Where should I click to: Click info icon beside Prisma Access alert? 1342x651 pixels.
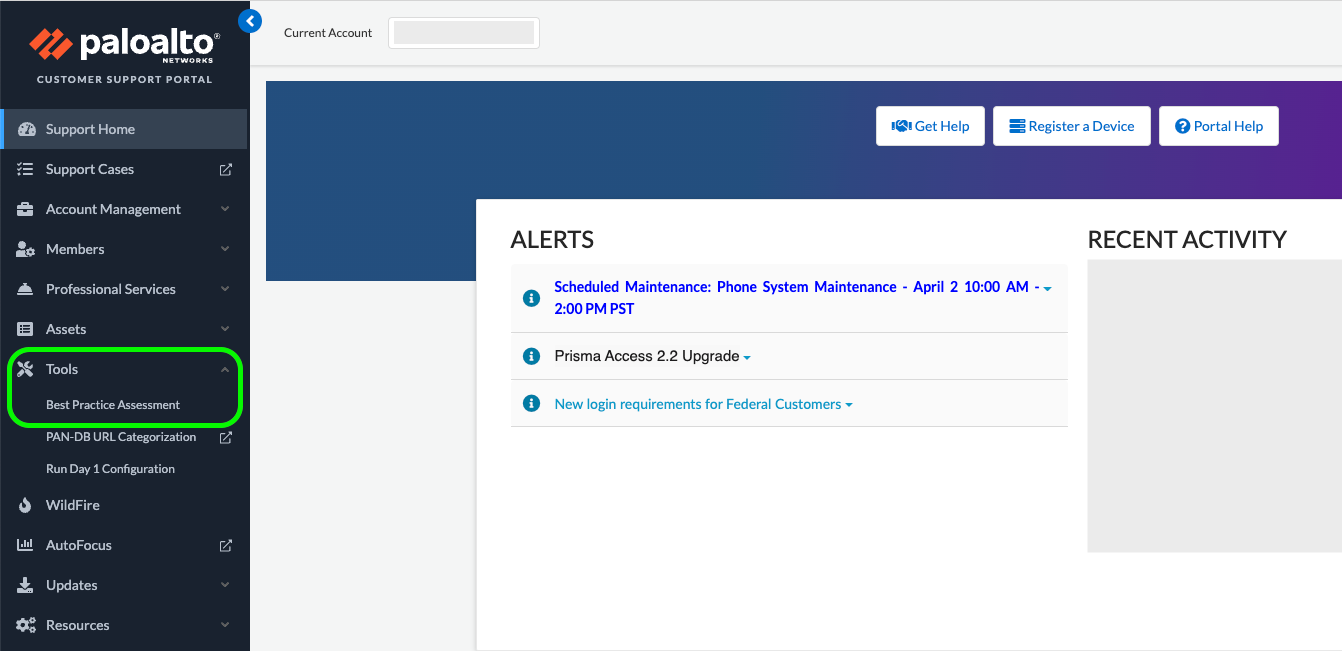[532, 356]
